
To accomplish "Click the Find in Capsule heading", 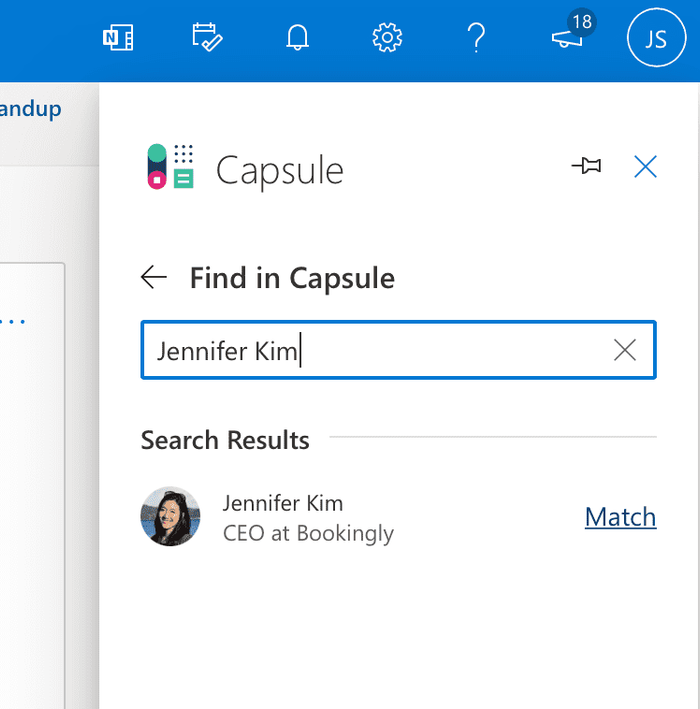I will (292, 278).
